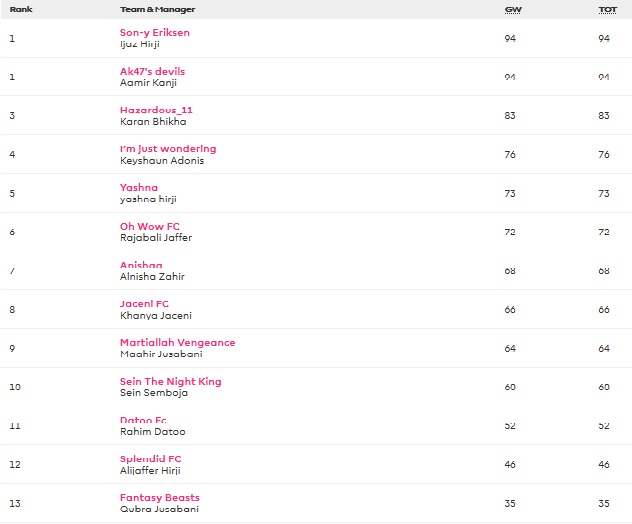Open the Oh Wow FC team
The height and width of the screenshot is (524, 632).
(x=150, y=226)
